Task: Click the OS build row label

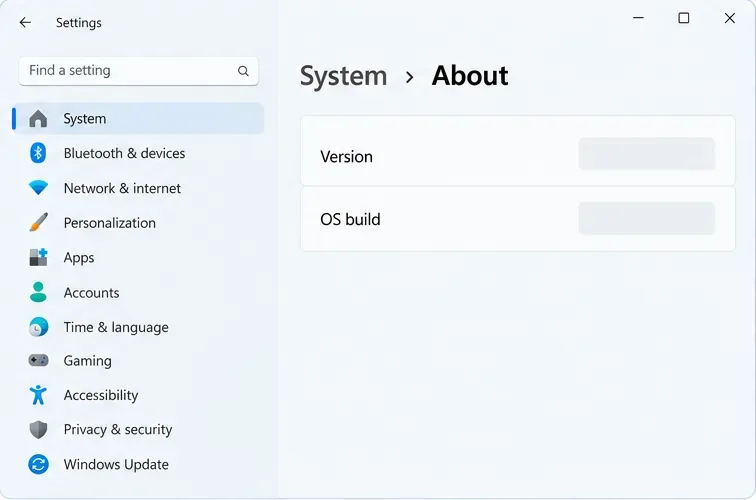Action: coord(350,219)
